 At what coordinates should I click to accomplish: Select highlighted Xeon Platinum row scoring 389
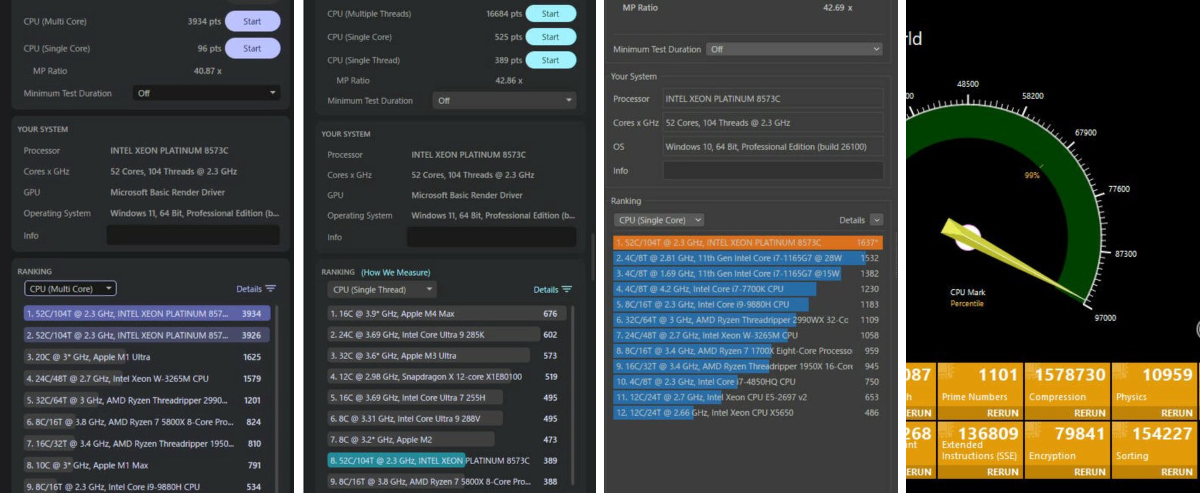(446, 461)
